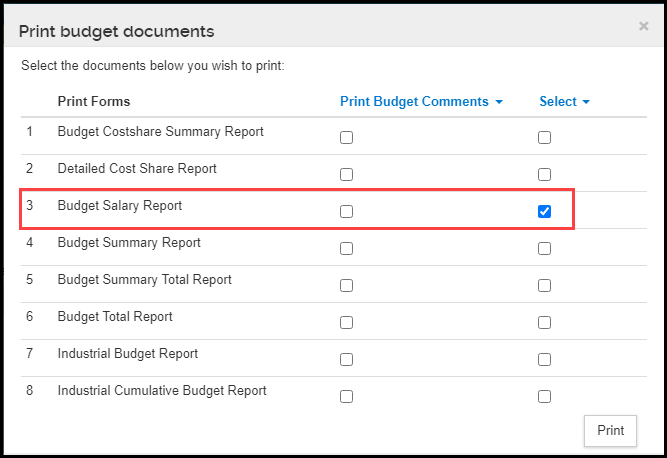Check Select for Budget Summary Total Report
Screen dimensions: 667x458
(544, 285)
